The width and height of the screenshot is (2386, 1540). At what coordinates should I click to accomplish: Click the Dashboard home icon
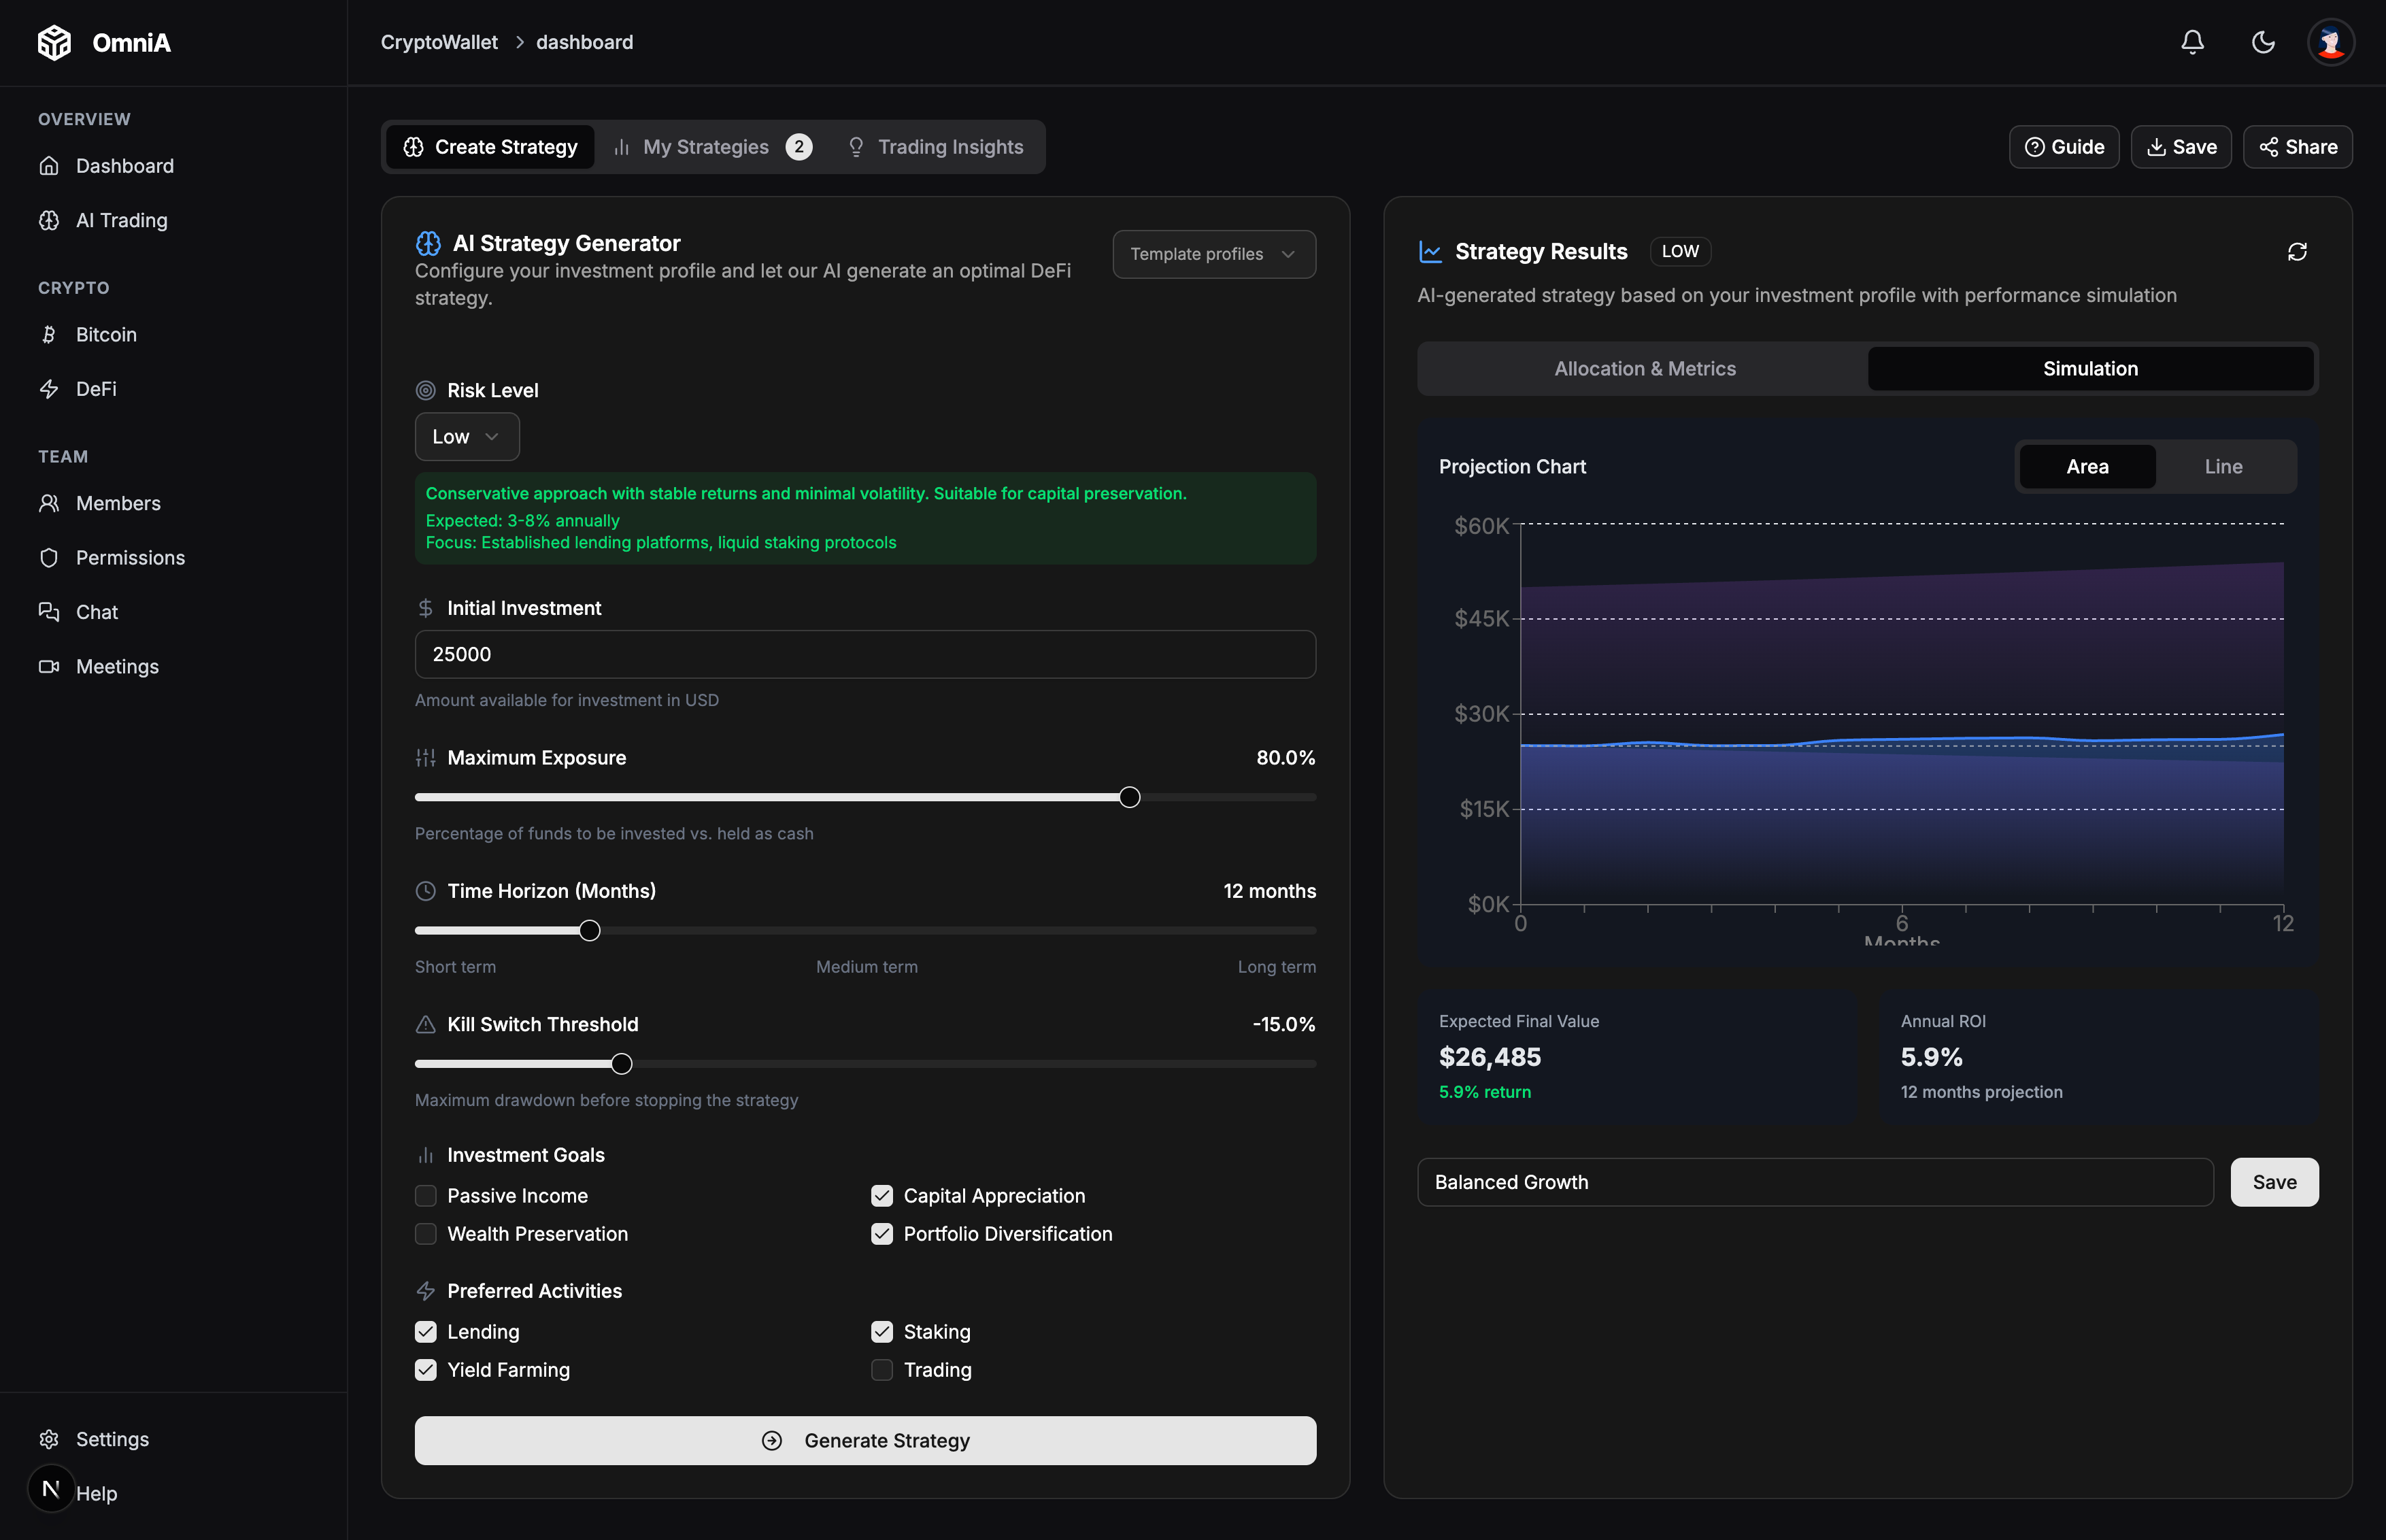49,166
